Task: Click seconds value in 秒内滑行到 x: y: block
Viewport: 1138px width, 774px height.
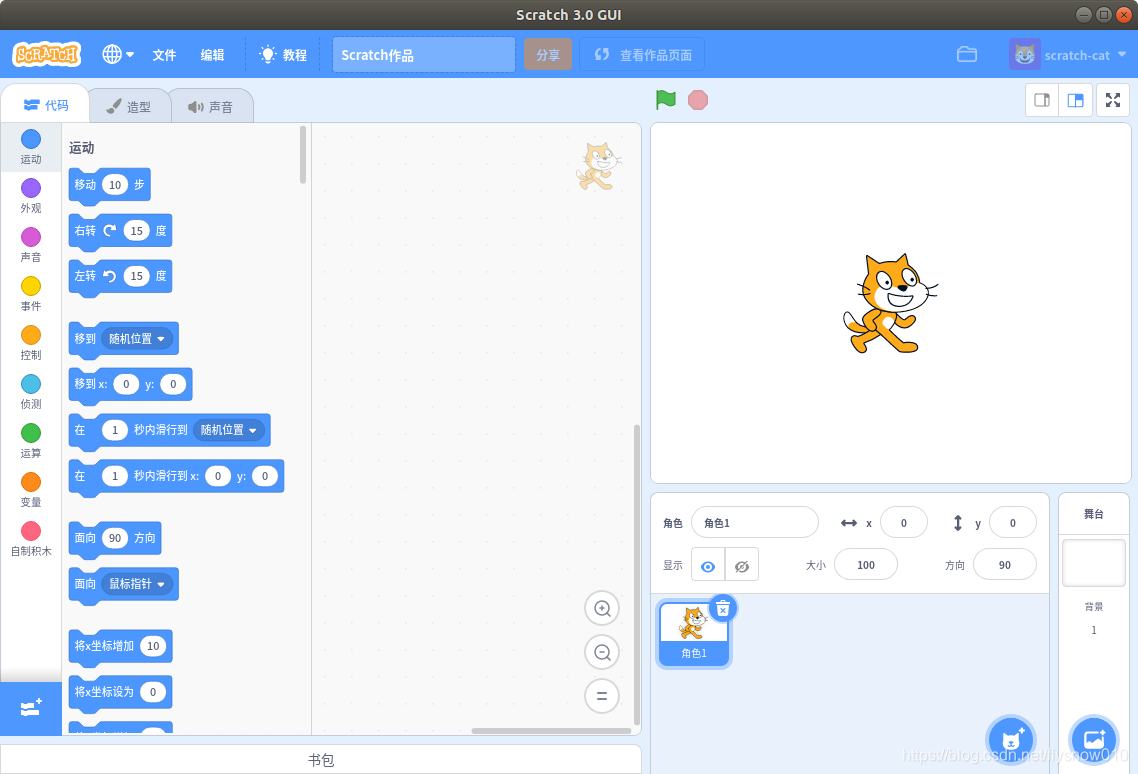Action: (115, 476)
